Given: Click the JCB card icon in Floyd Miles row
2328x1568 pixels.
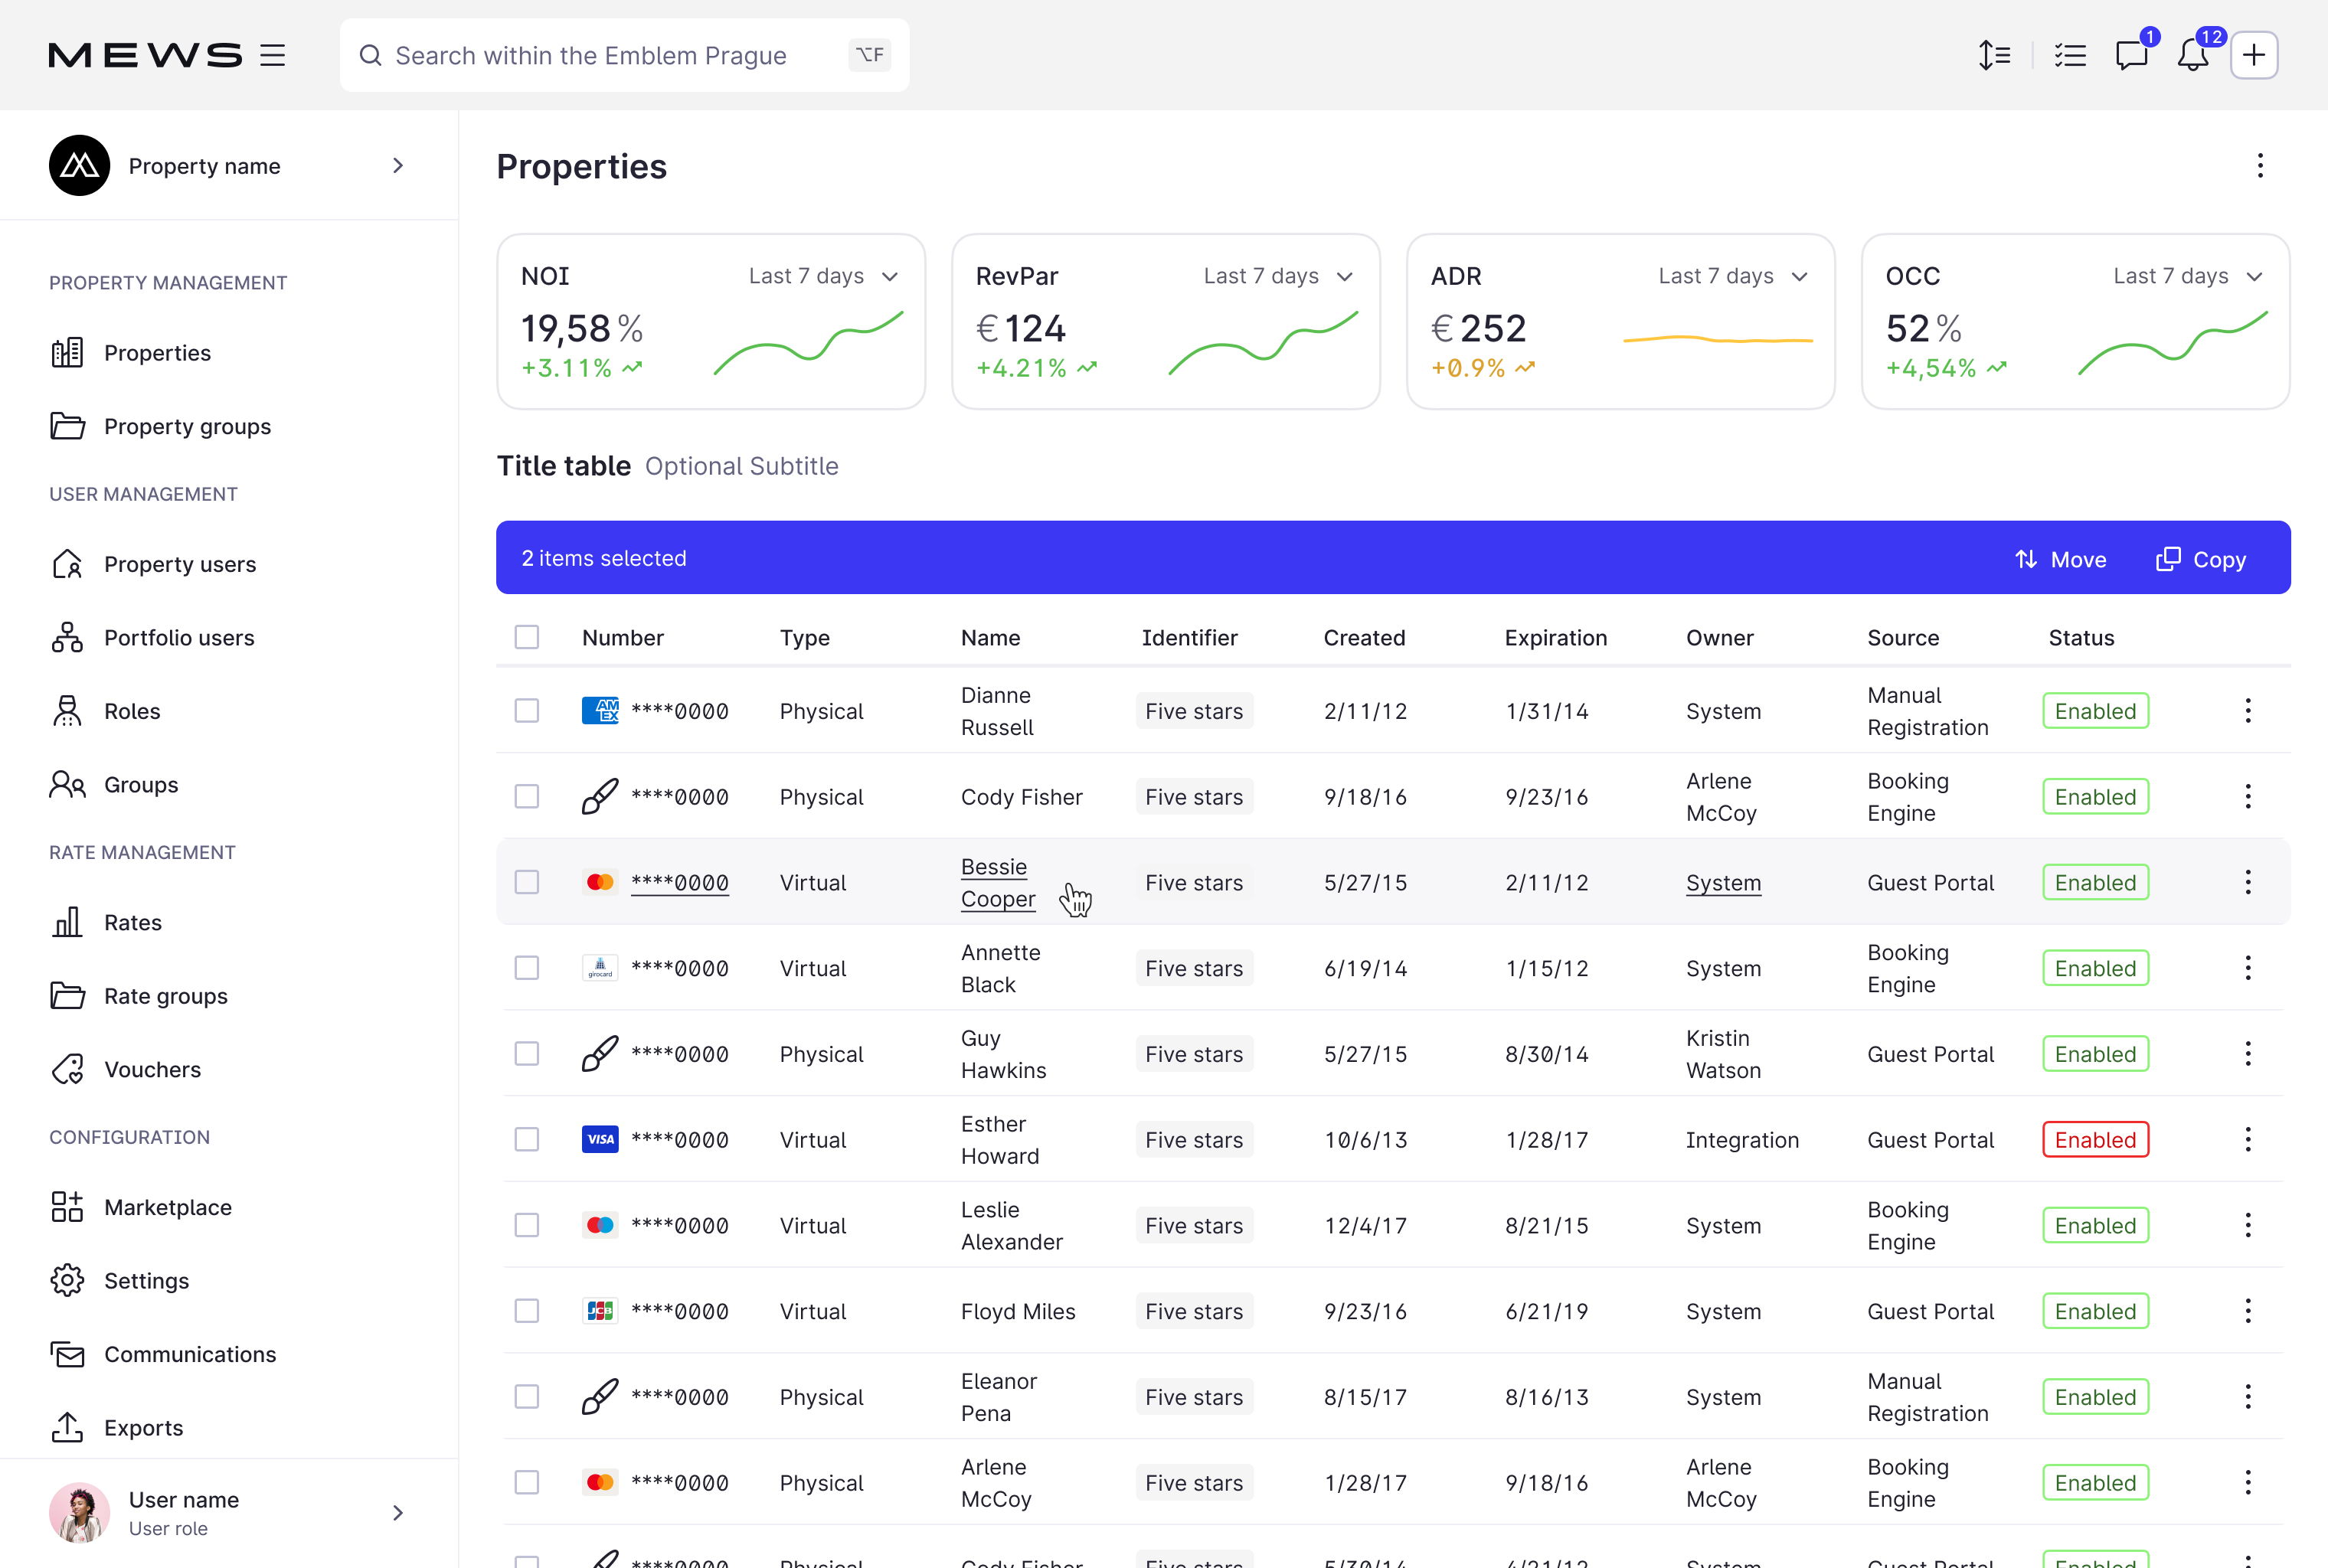Looking at the screenshot, I should pos(600,1311).
